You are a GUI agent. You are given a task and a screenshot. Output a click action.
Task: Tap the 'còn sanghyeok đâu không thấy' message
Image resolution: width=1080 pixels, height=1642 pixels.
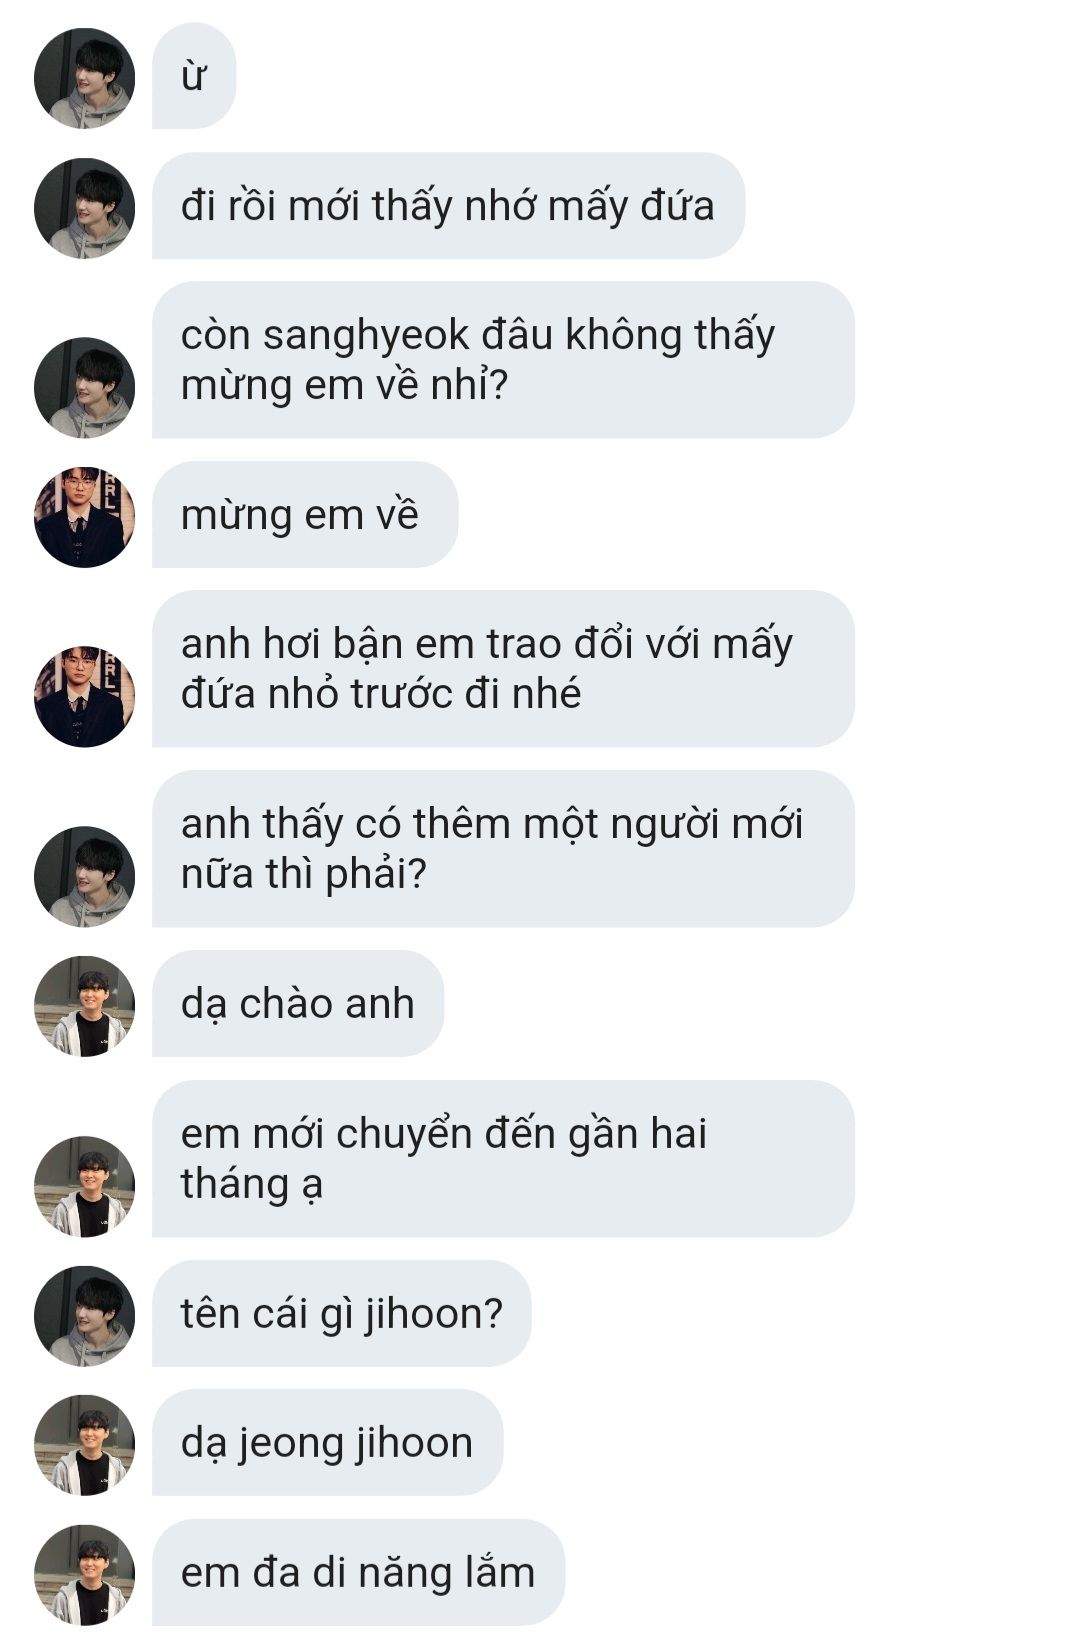(503, 360)
